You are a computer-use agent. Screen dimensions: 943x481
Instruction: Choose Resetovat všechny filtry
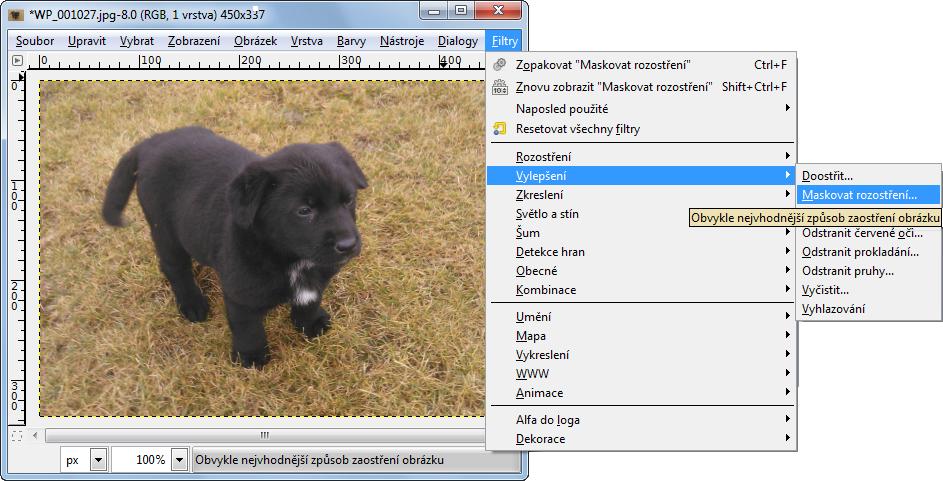tap(641, 129)
